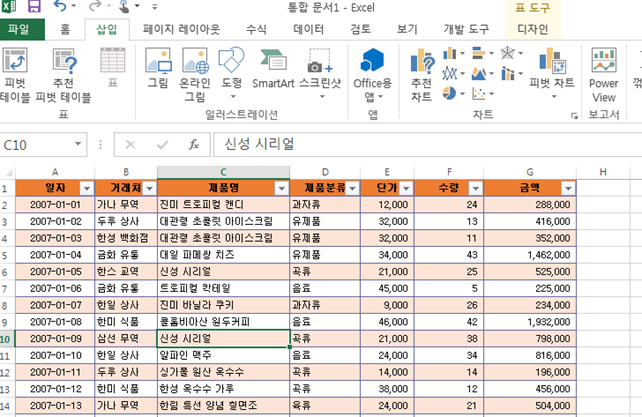Screen dimensions: 642x417
Task: Open the 금액 column filter dropdown
Action: [568, 188]
